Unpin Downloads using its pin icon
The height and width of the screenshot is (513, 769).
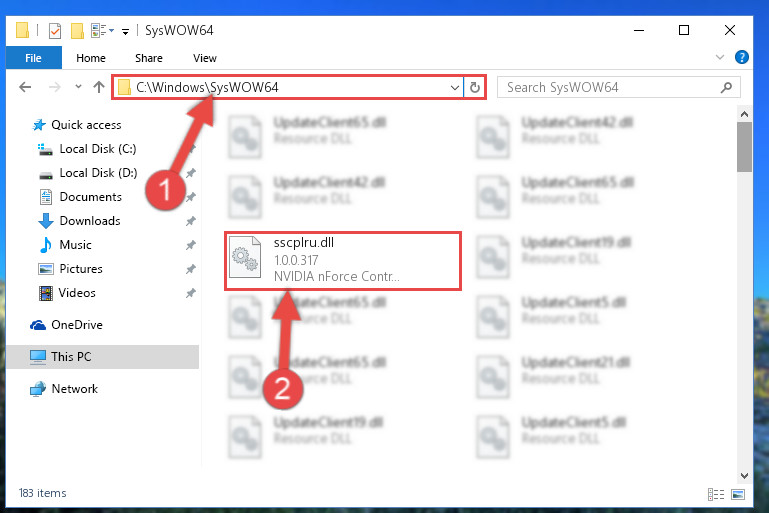coord(190,221)
